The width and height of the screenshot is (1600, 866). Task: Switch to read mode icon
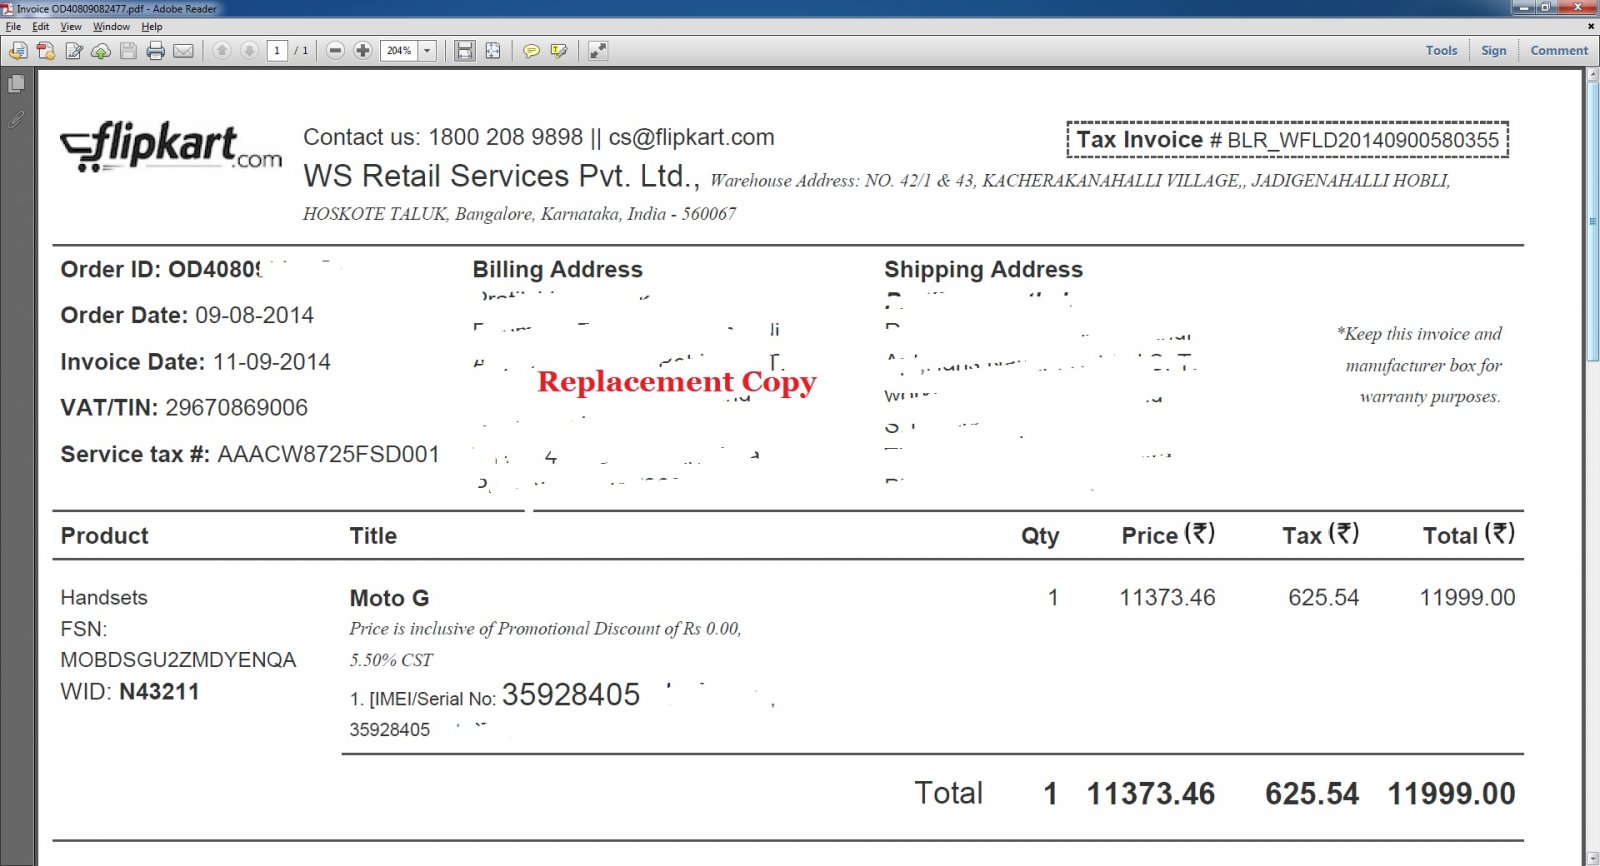[598, 51]
